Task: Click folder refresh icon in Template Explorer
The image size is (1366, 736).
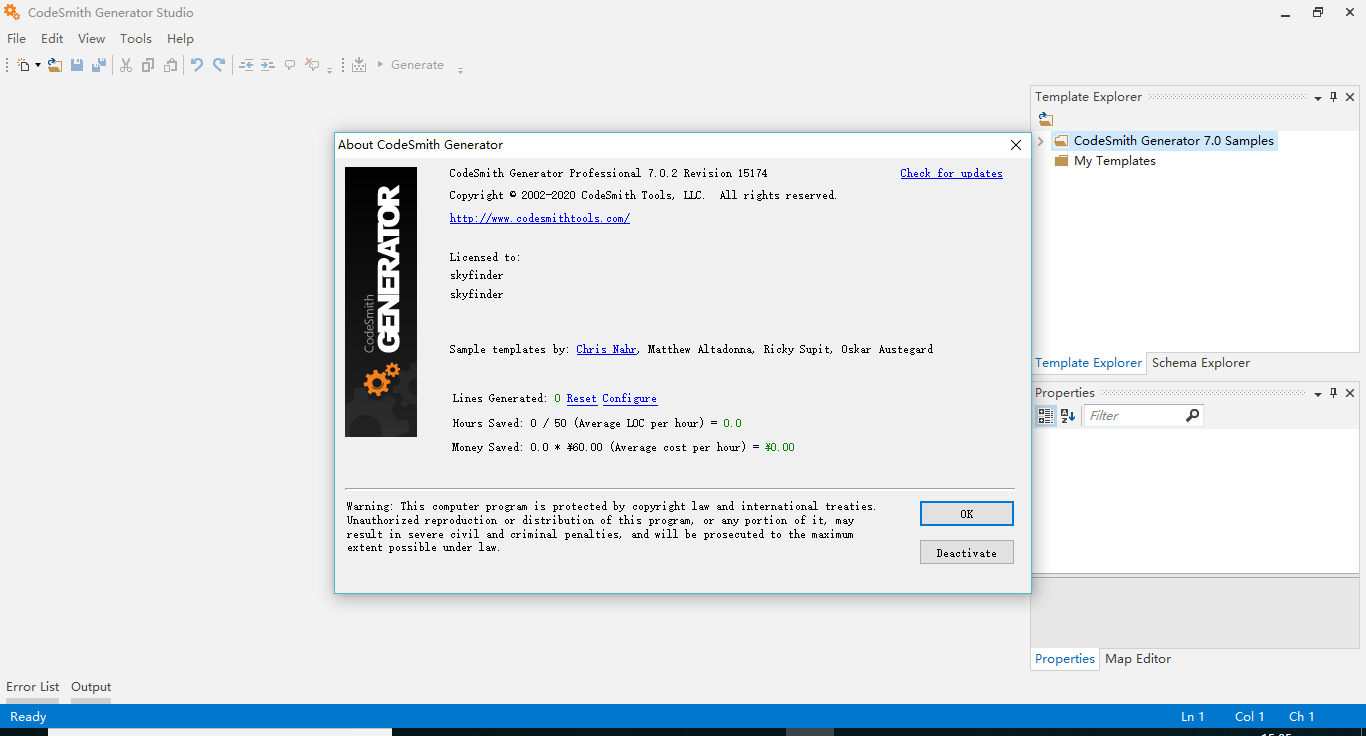Action: (1046, 119)
